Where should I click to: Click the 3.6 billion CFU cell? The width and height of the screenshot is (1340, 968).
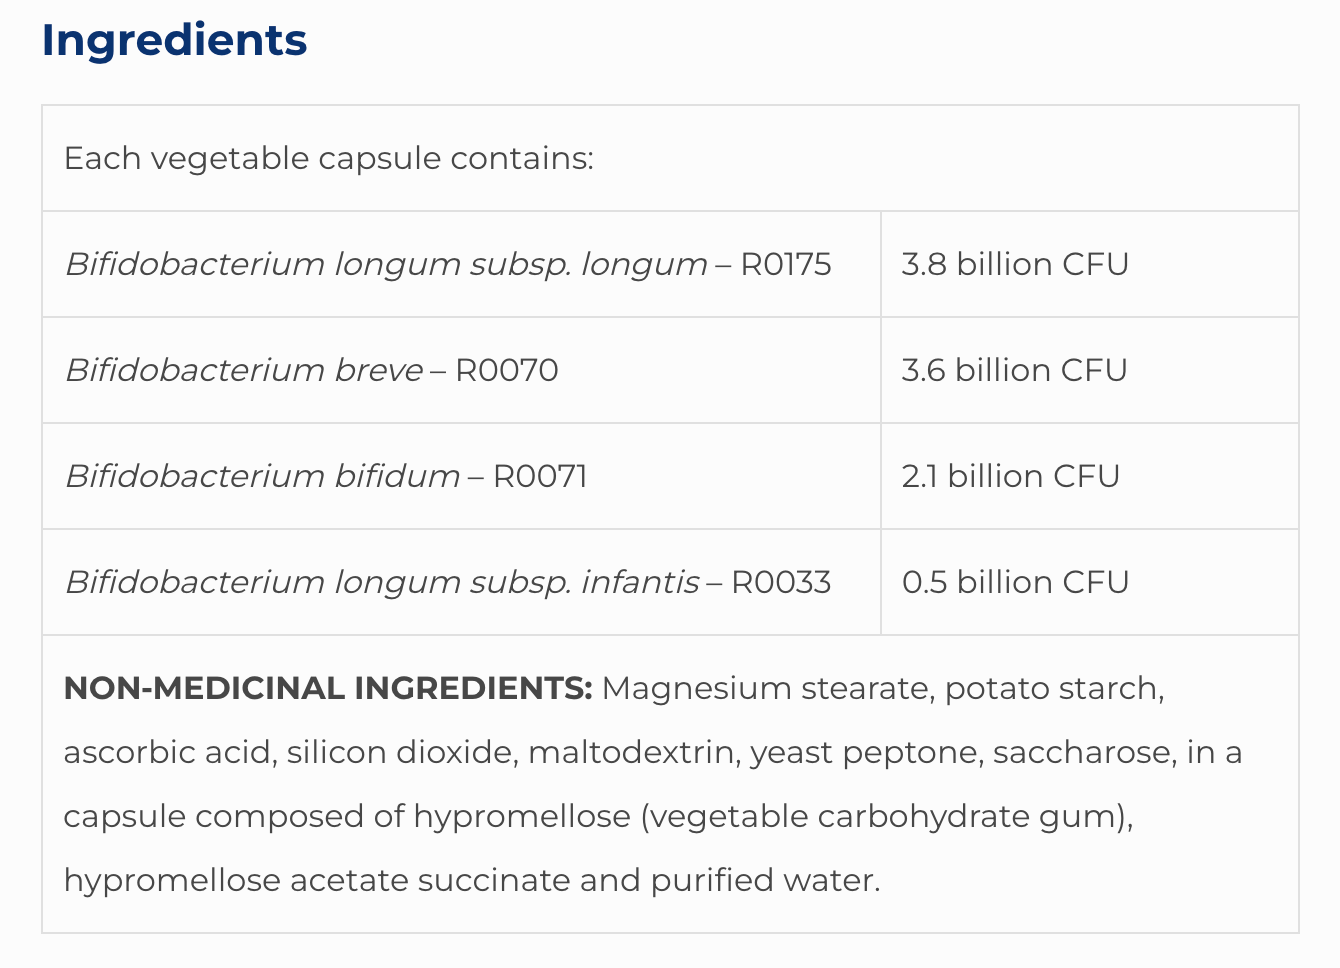click(1014, 371)
